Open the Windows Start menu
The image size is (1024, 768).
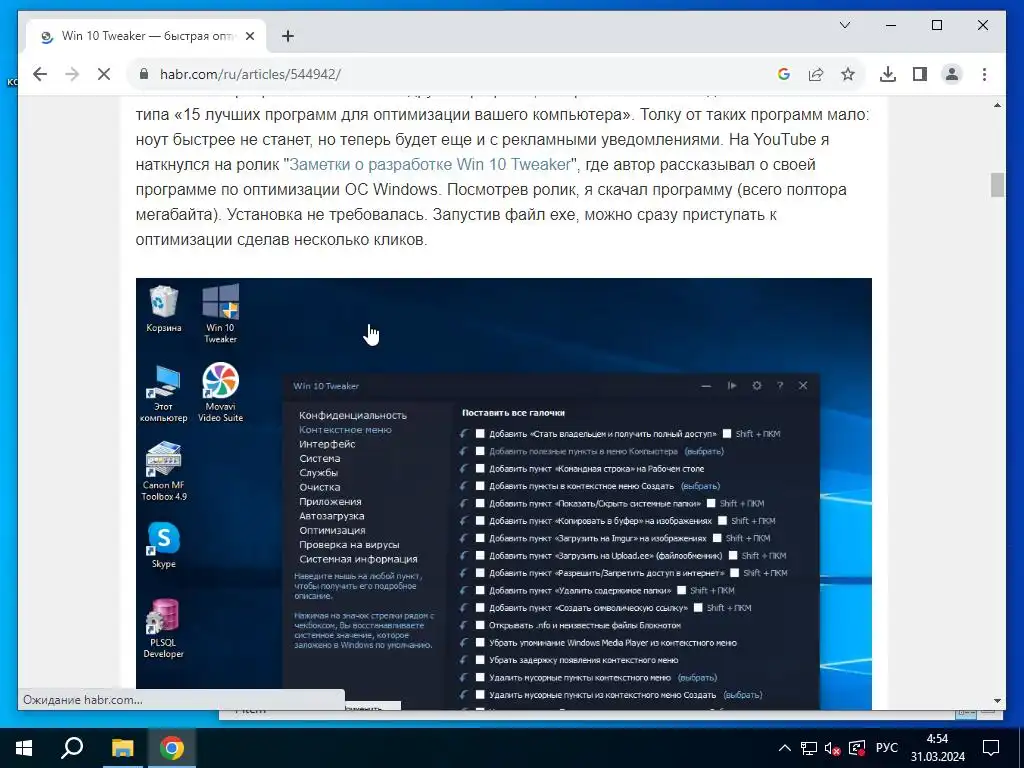click(x=24, y=748)
